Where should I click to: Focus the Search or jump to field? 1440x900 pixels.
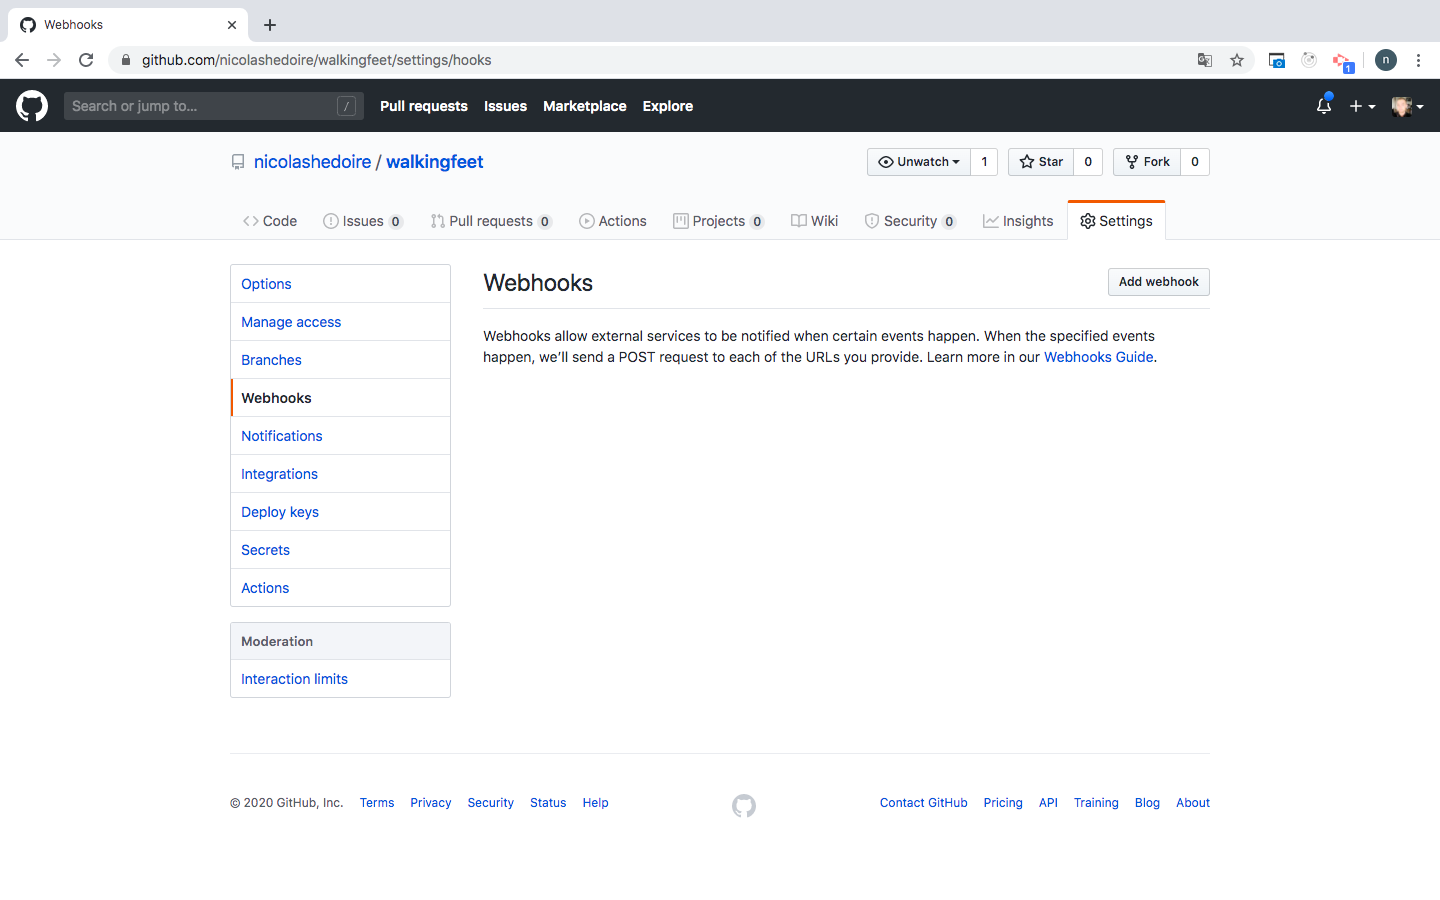pyautogui.click(x=214, y=106)
